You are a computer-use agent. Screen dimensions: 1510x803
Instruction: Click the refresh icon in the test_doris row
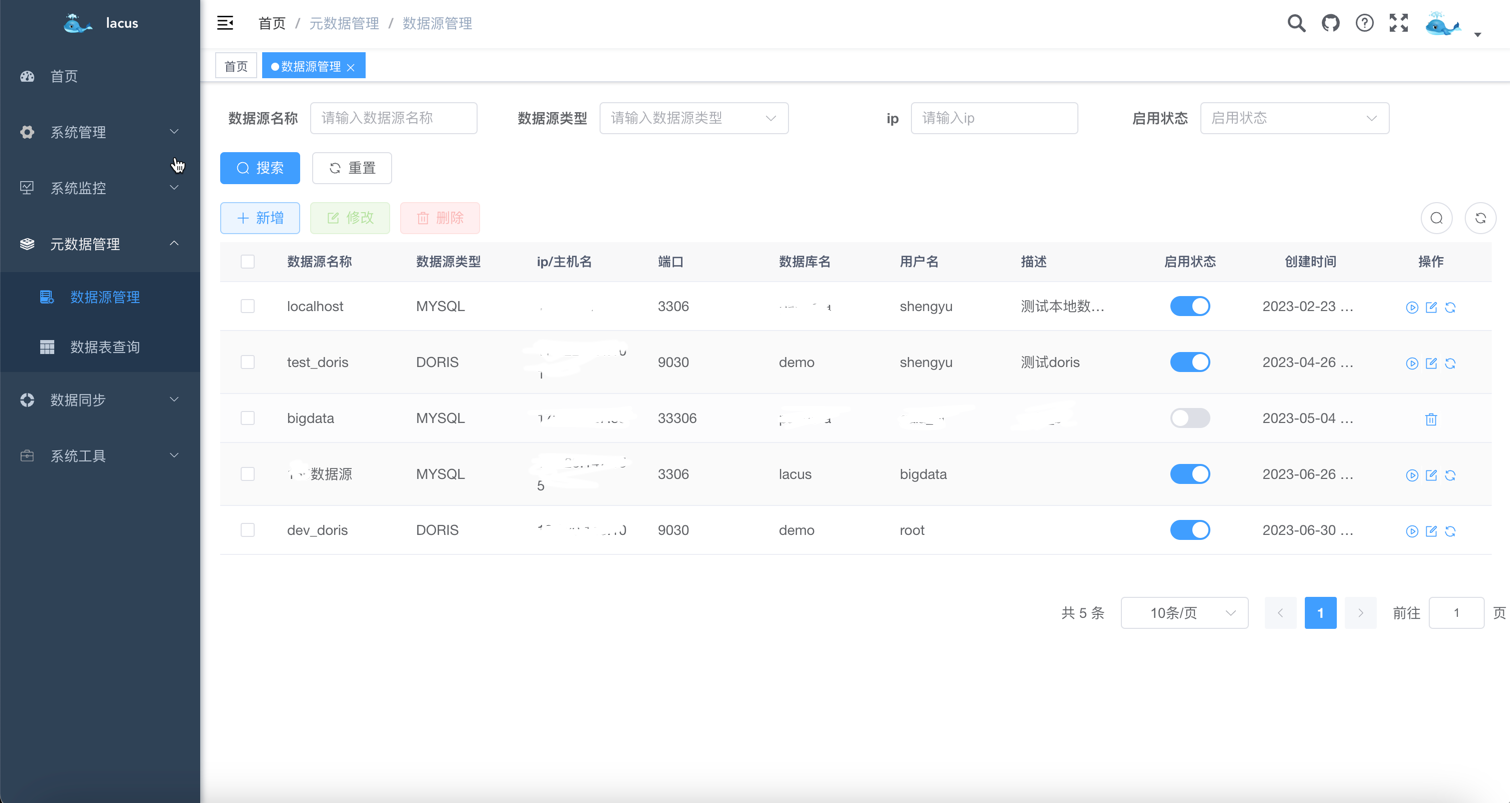point(1450,363)
